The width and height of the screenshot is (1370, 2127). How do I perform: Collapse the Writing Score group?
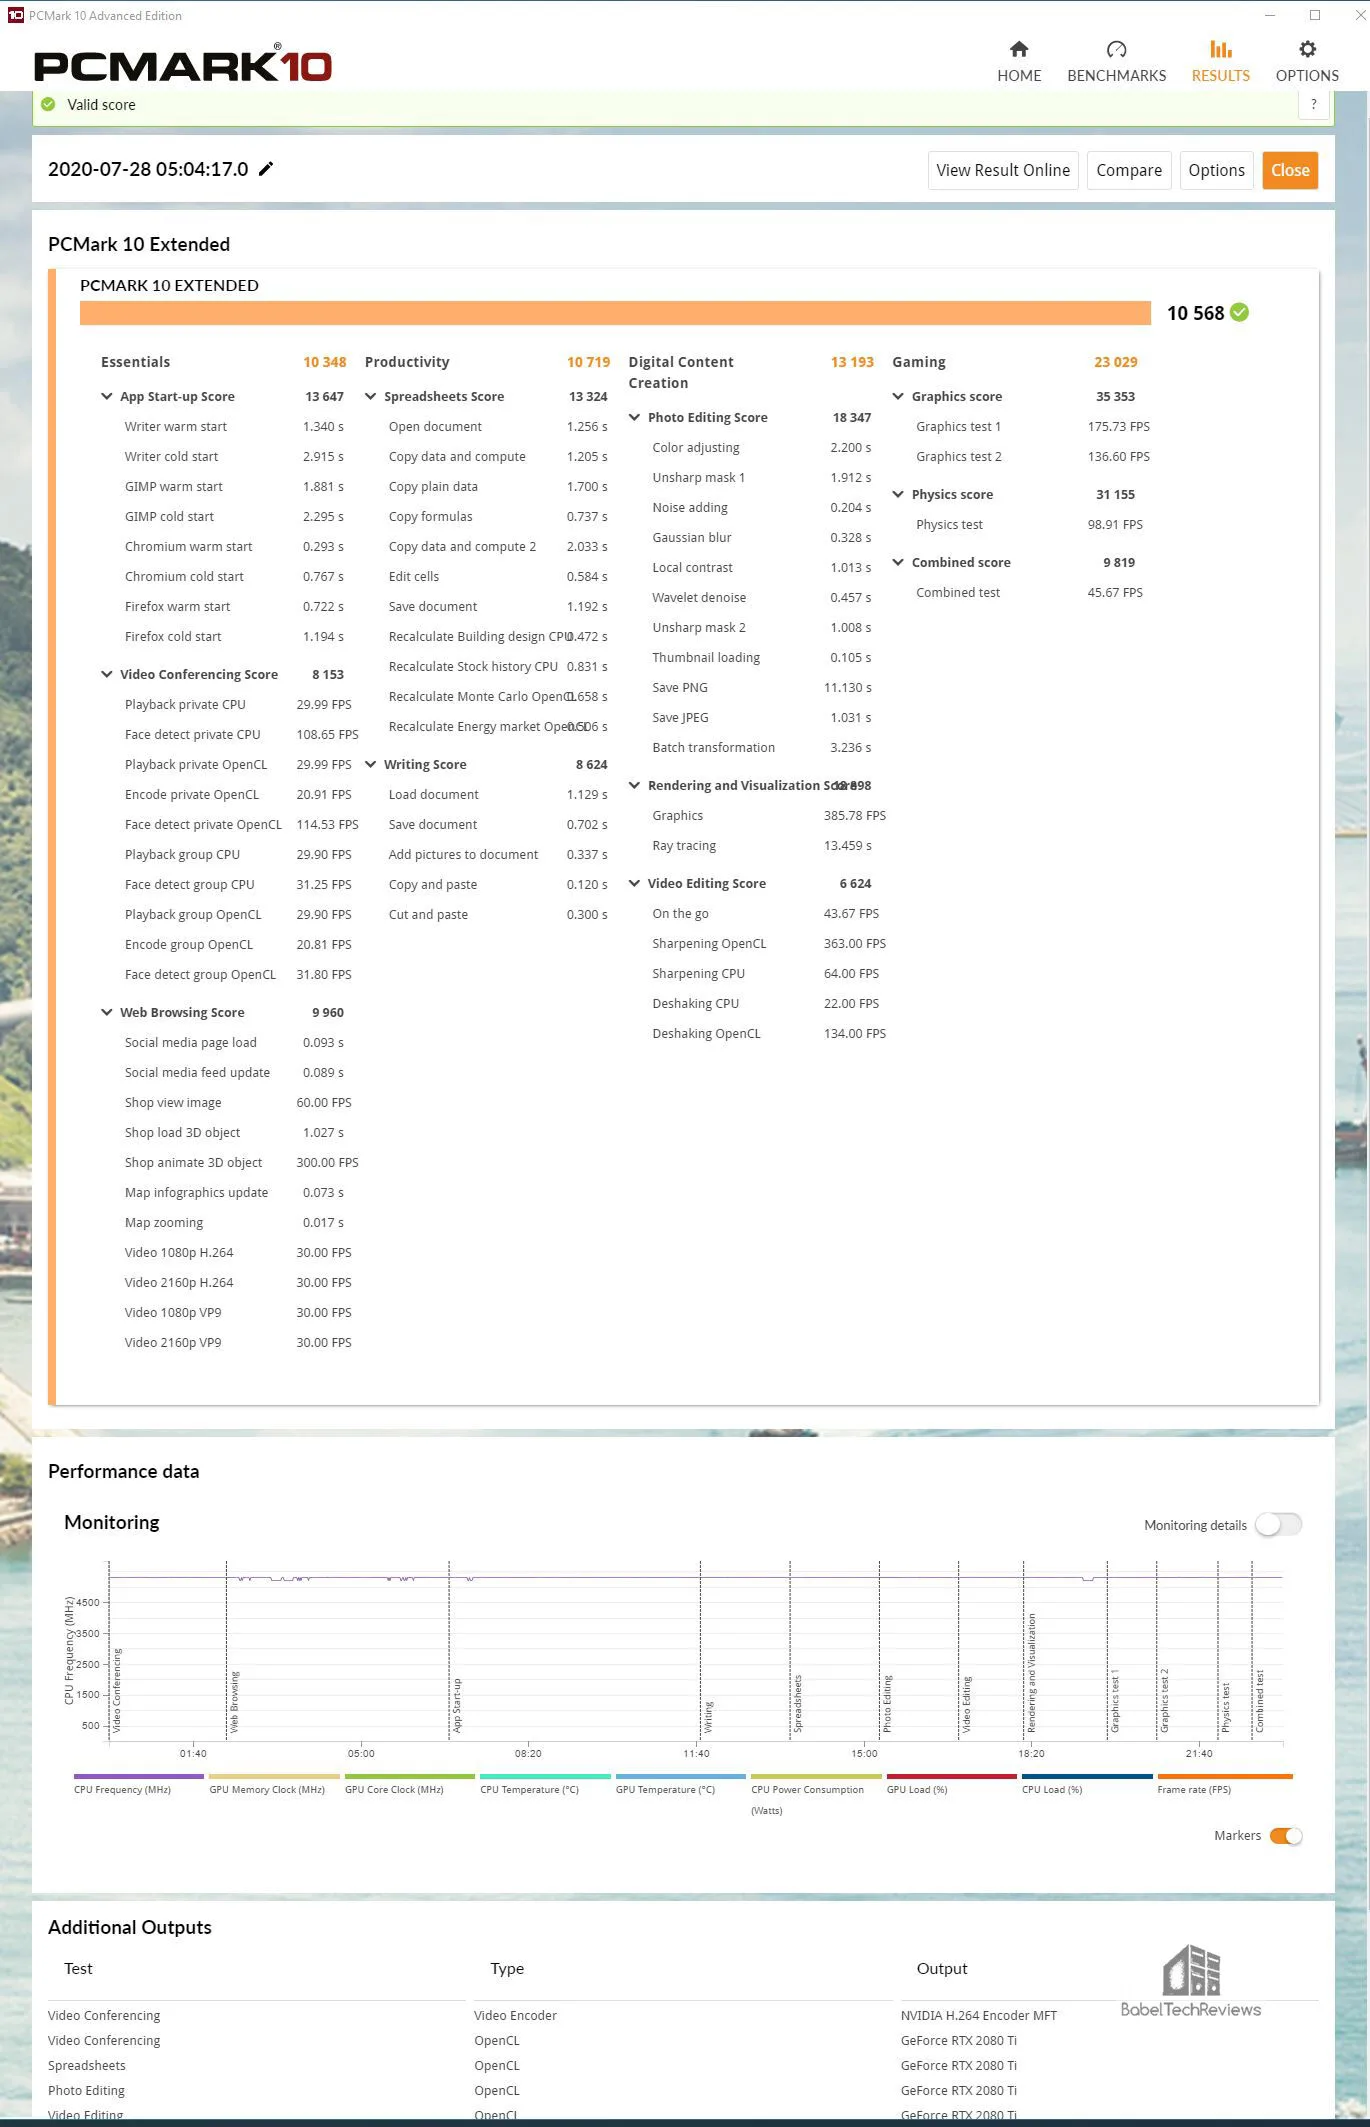[371, 765]
